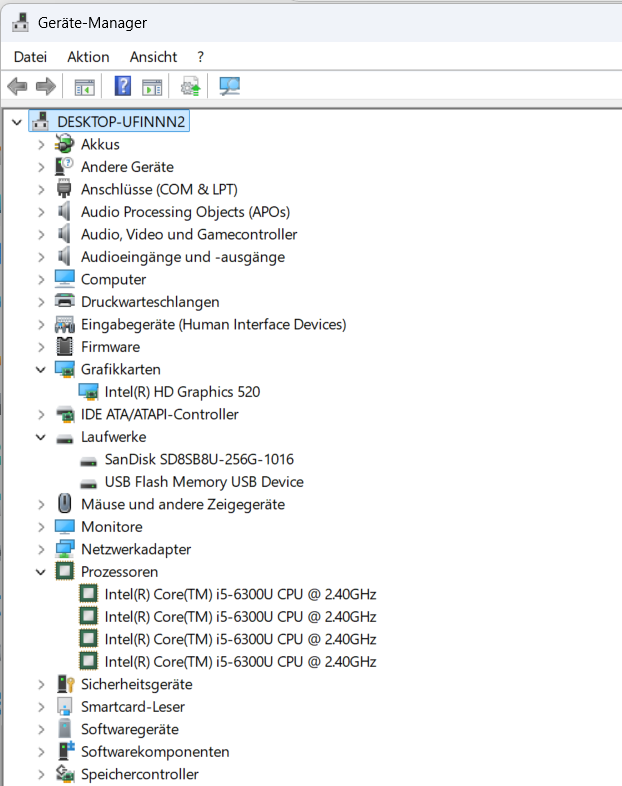Collapse the Laufwerke category
Viewport: 622px width, 786px height.
point(41,438)
